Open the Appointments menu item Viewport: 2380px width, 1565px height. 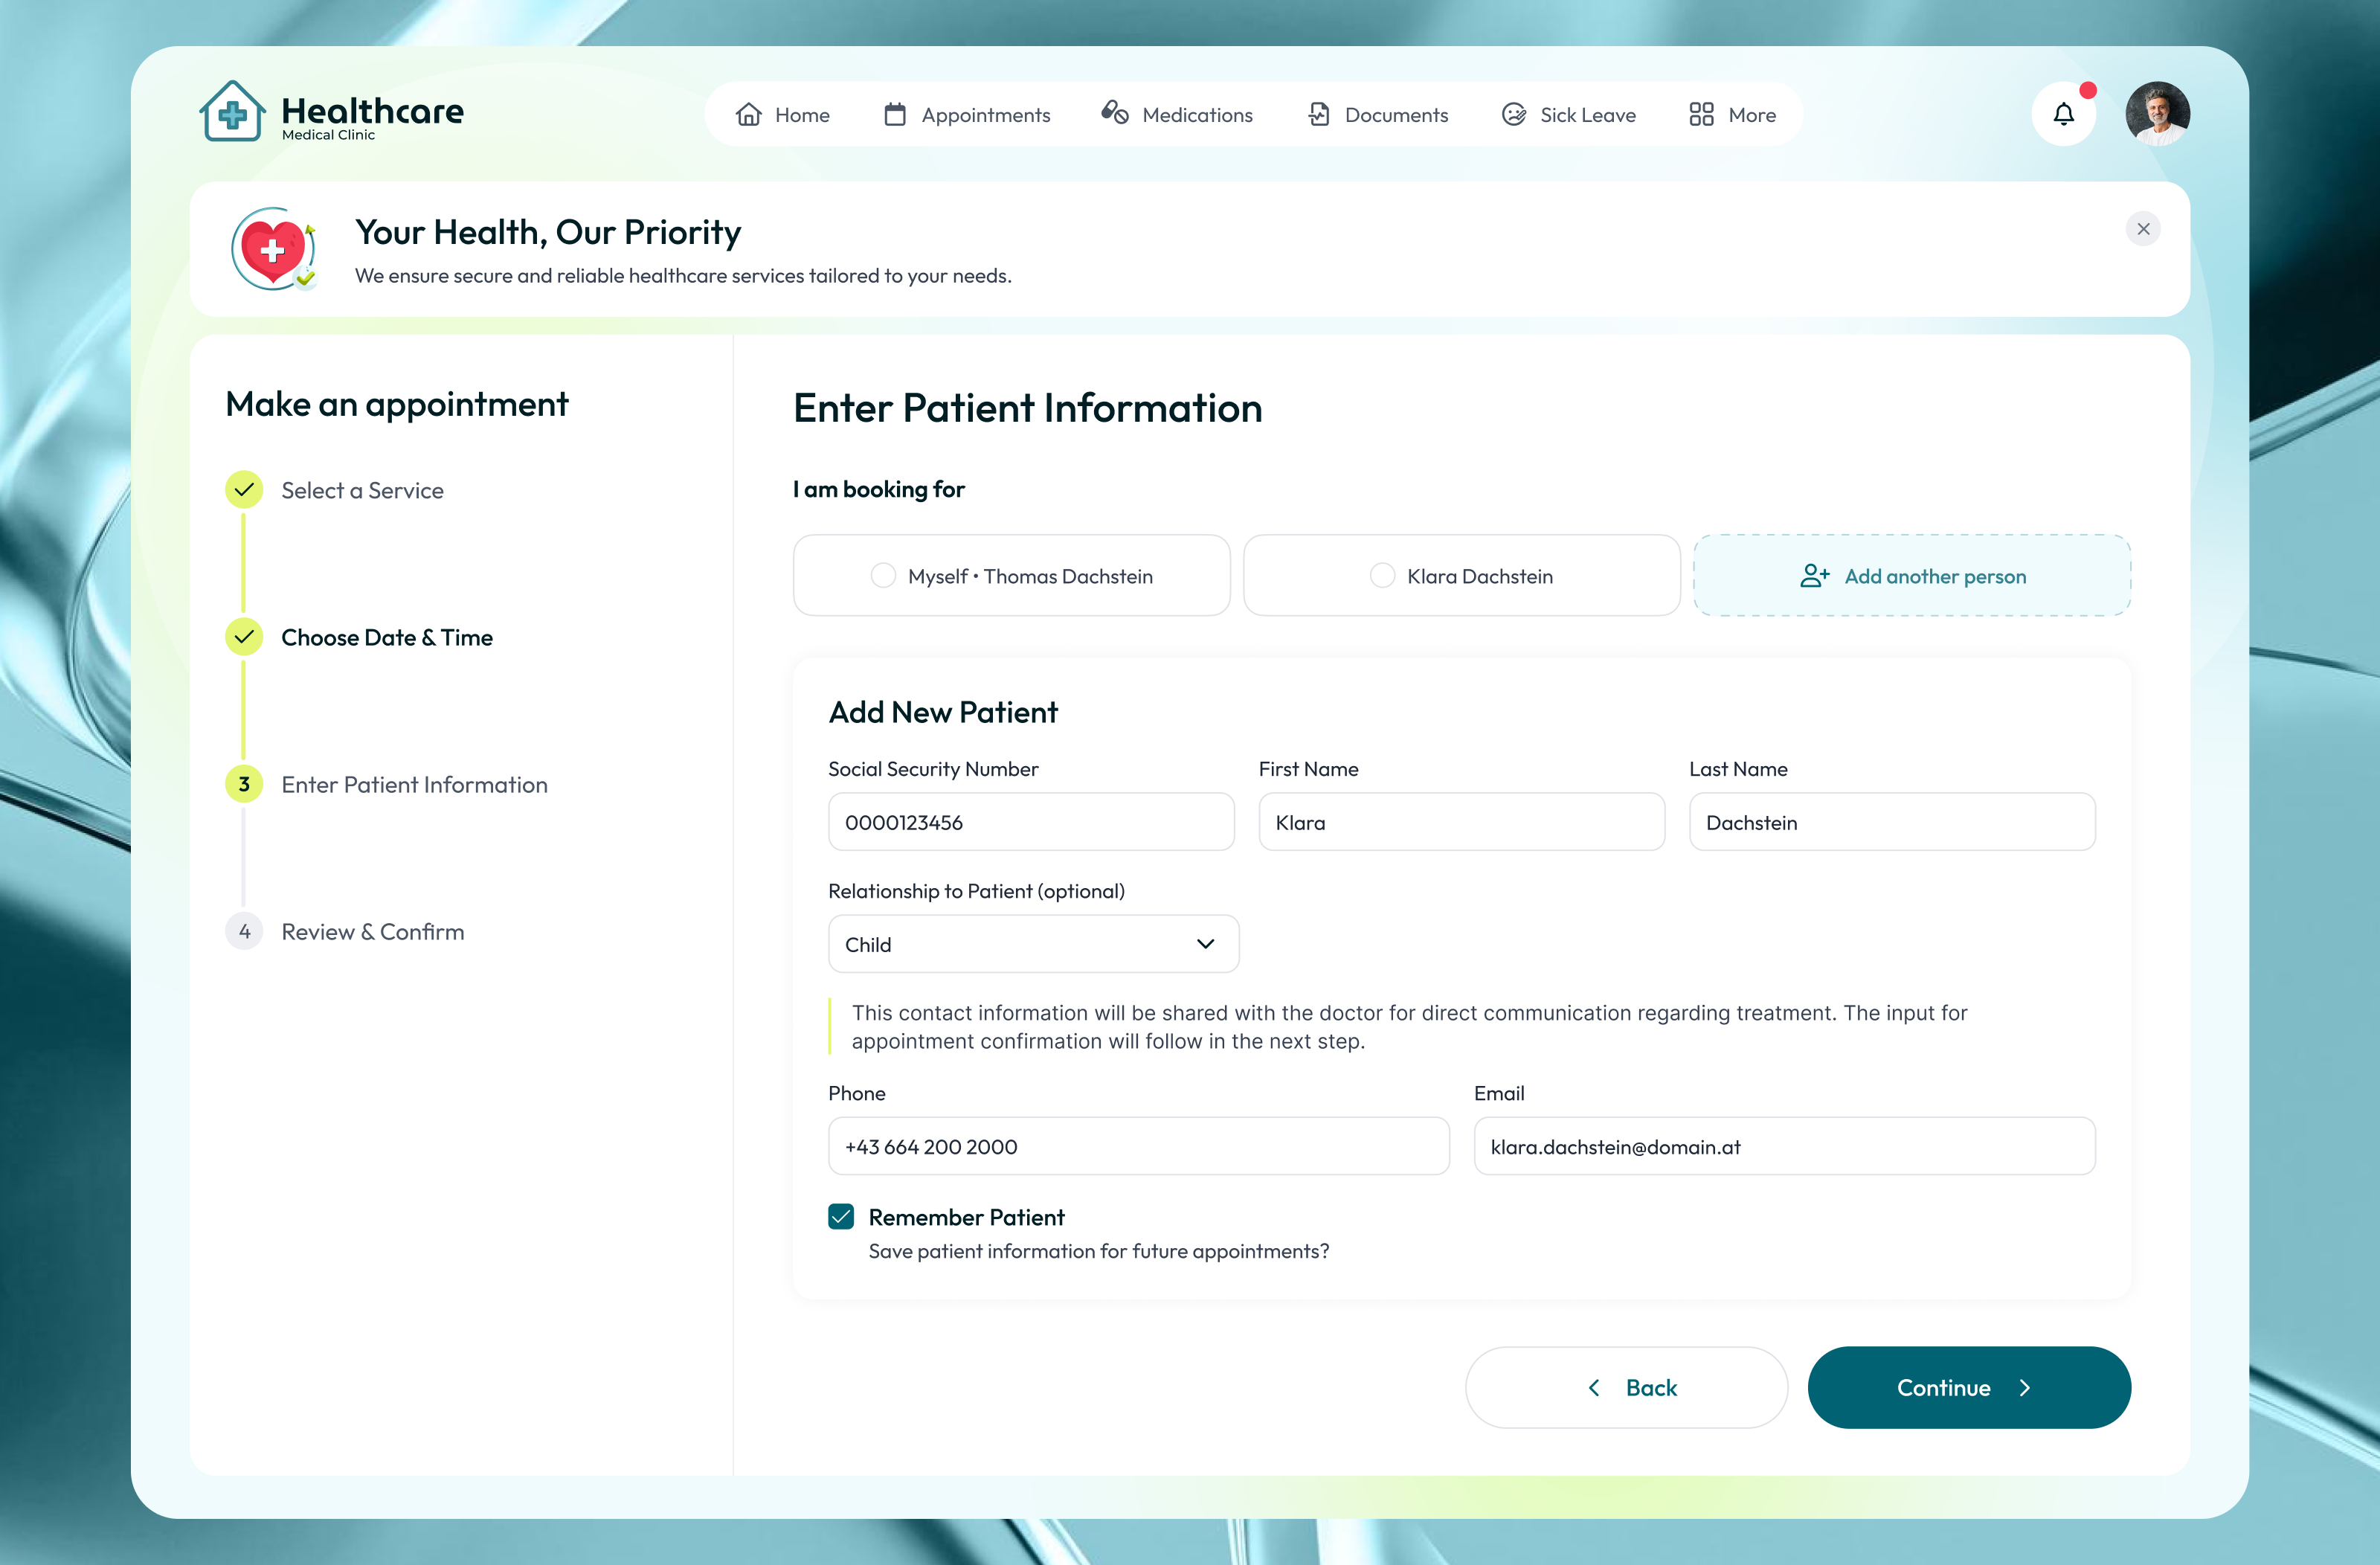[967, 115]
